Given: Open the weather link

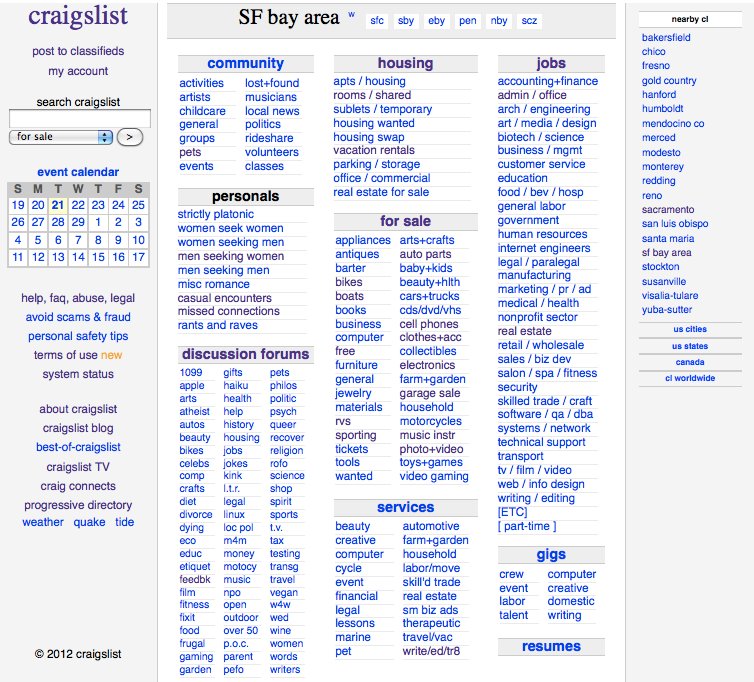Looking at the screenshot, I should coord(43,522).
